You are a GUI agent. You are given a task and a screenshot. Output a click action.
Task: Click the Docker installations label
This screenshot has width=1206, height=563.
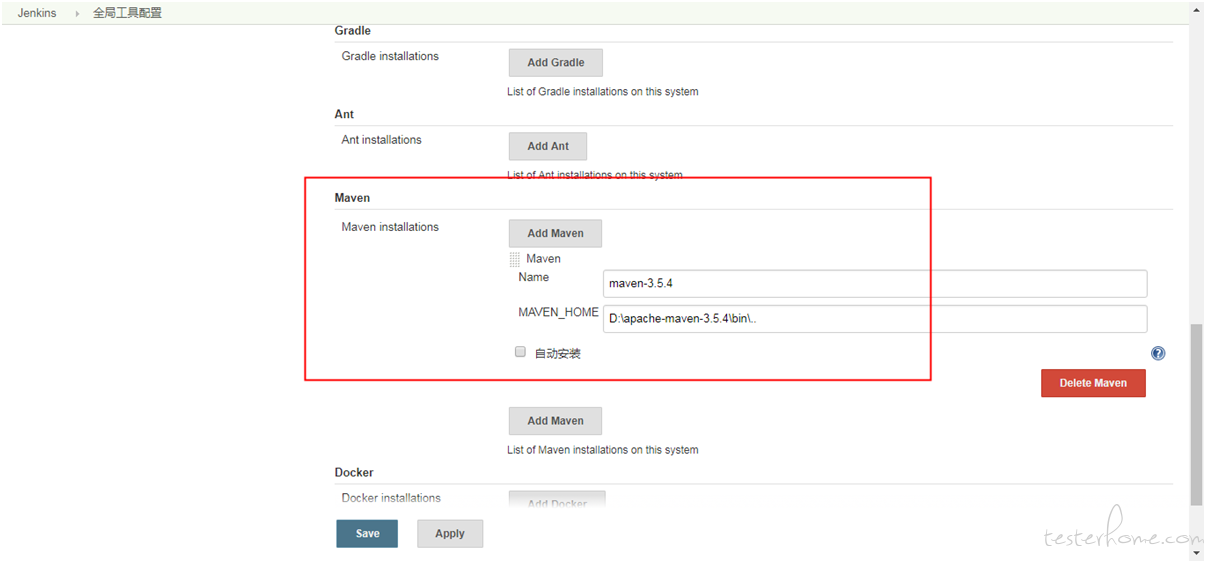click(x=391, y=498)
